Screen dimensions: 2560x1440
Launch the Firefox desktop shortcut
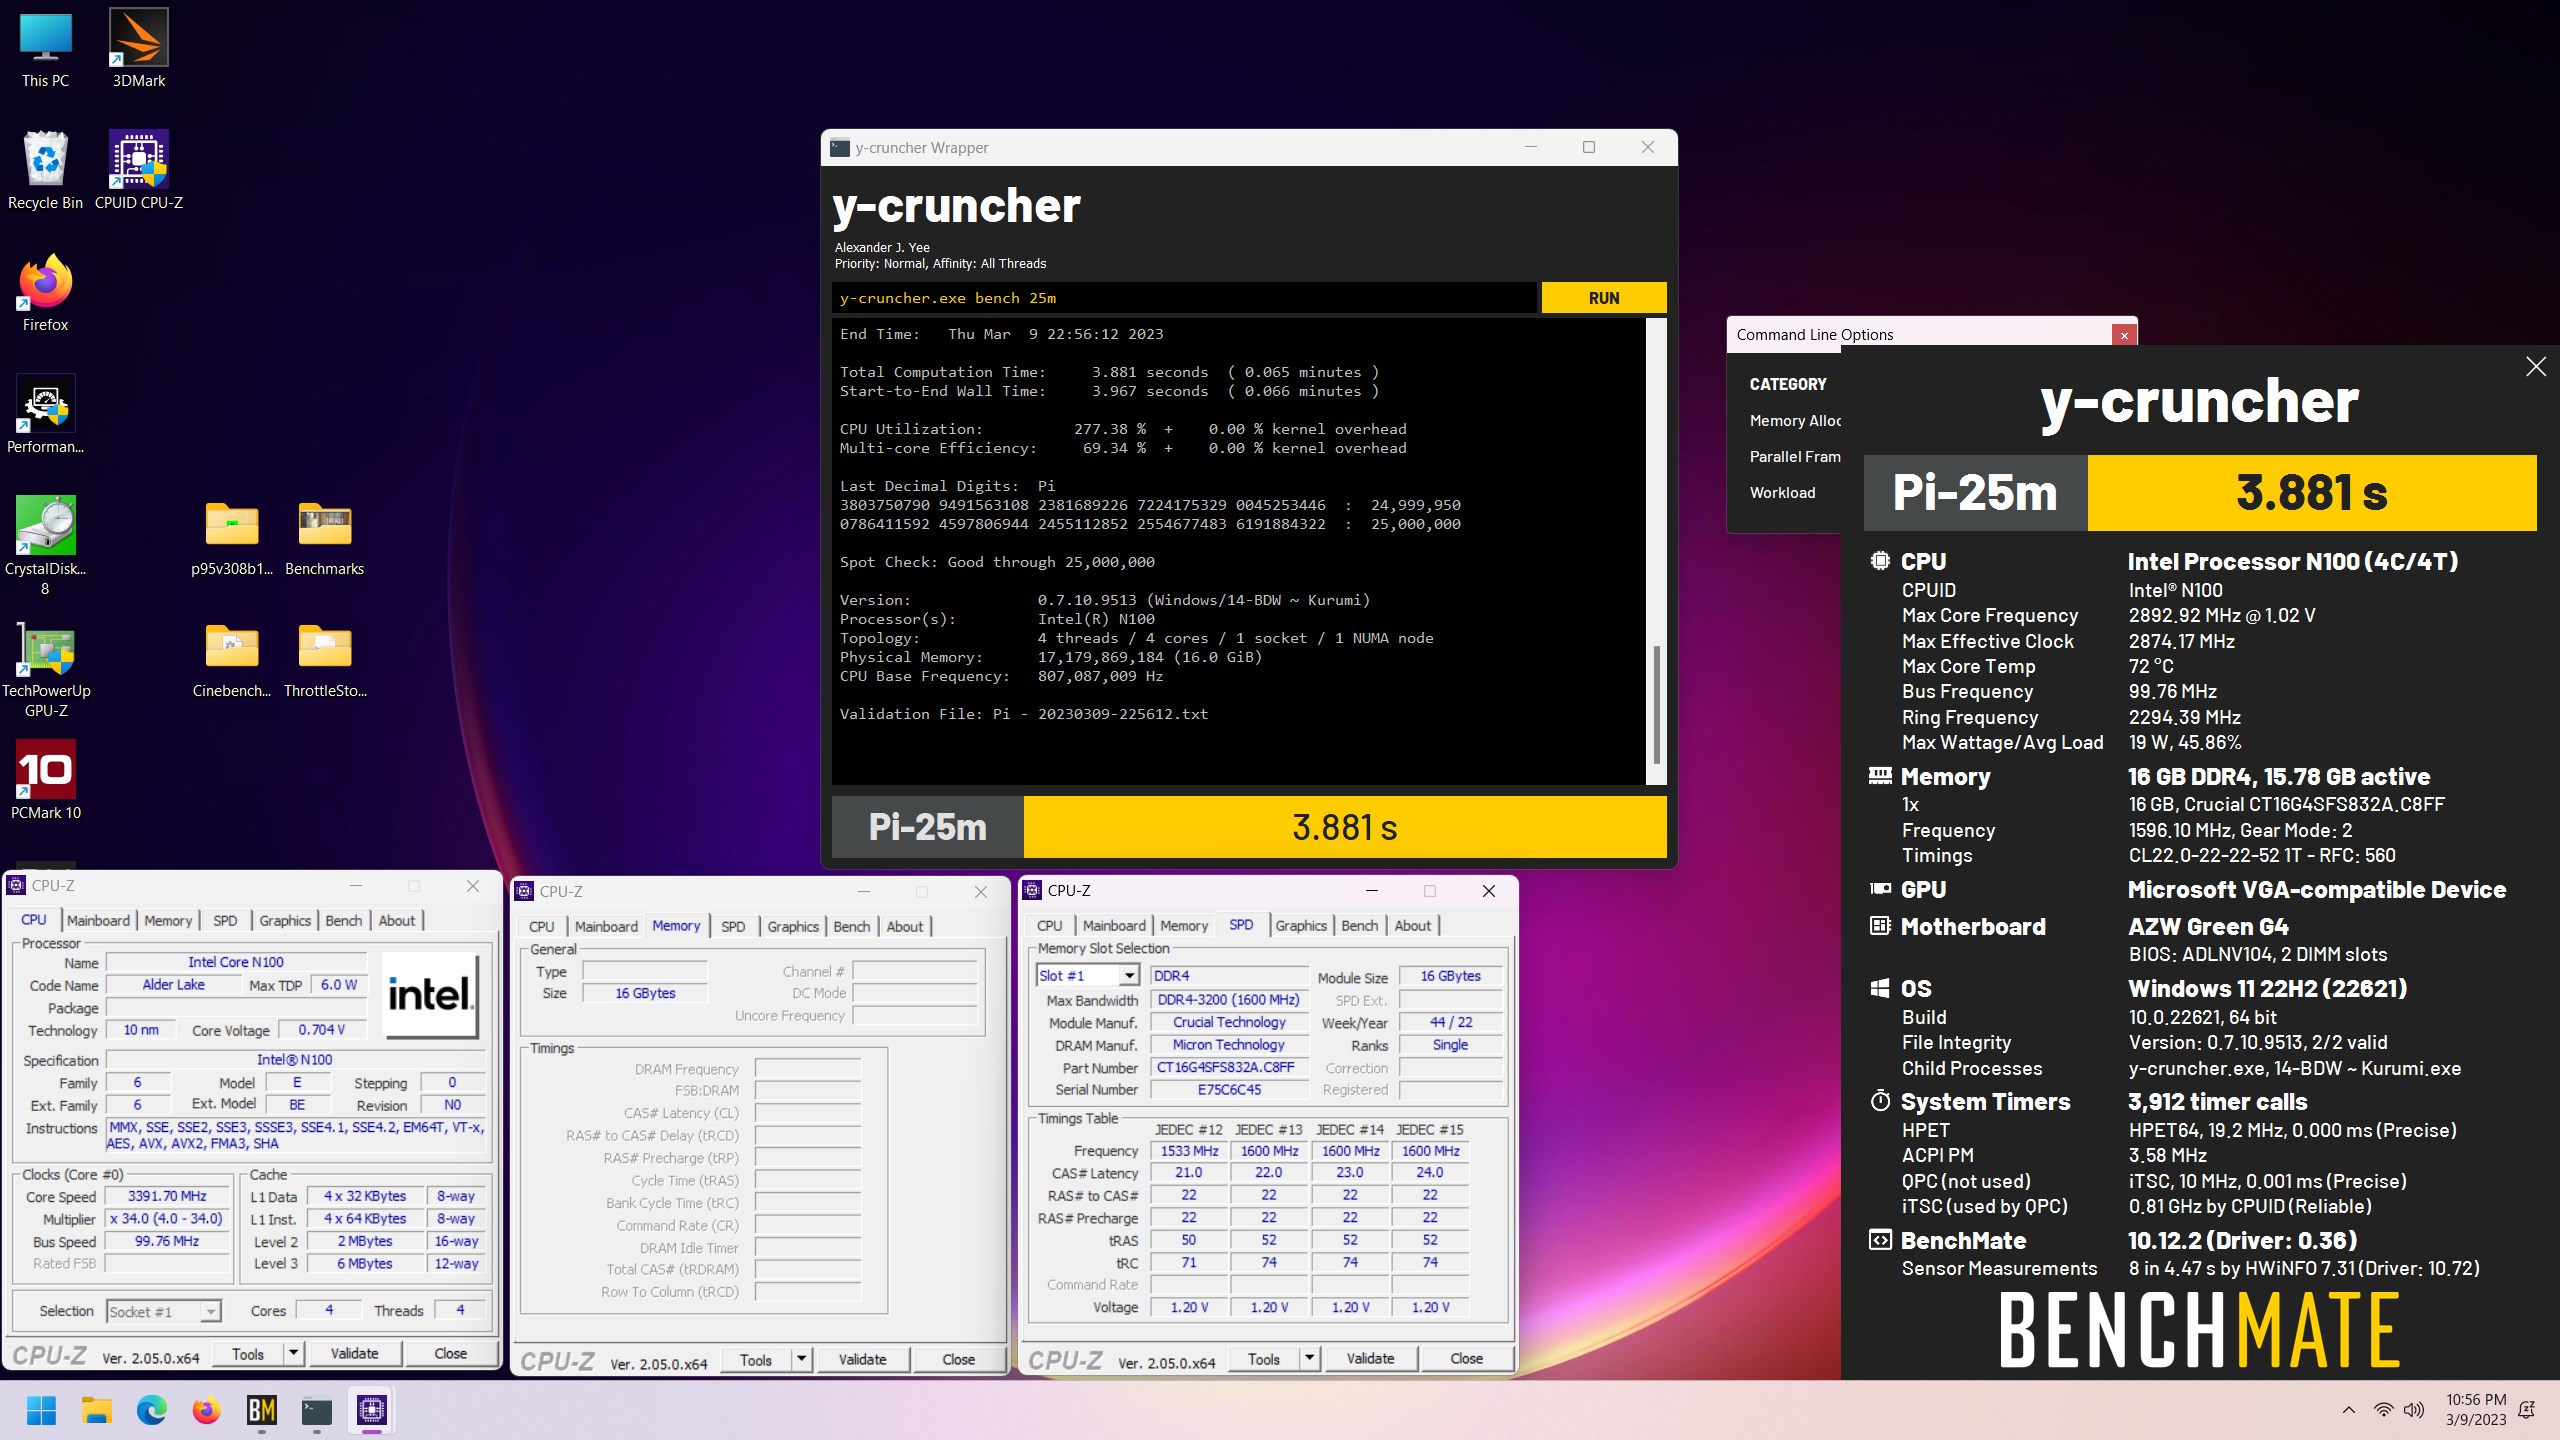[x=45, y=294]
